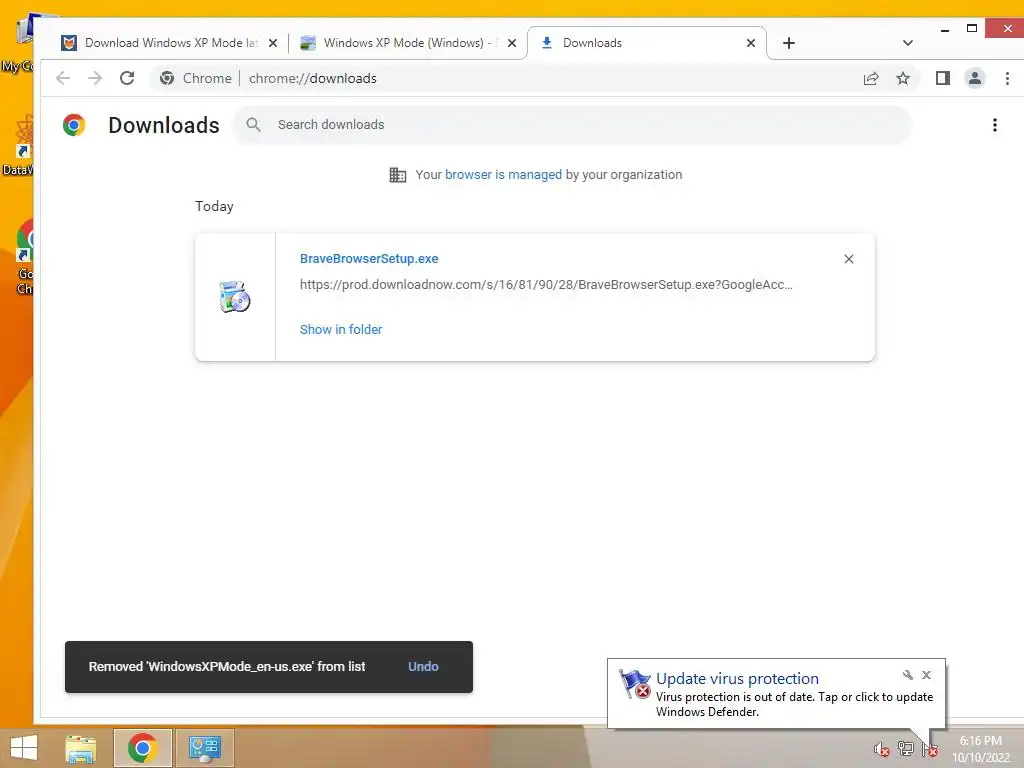Open the BraveBrowserSetup.exe file link
Screen dimensions: 1024x768
point(369,259)
